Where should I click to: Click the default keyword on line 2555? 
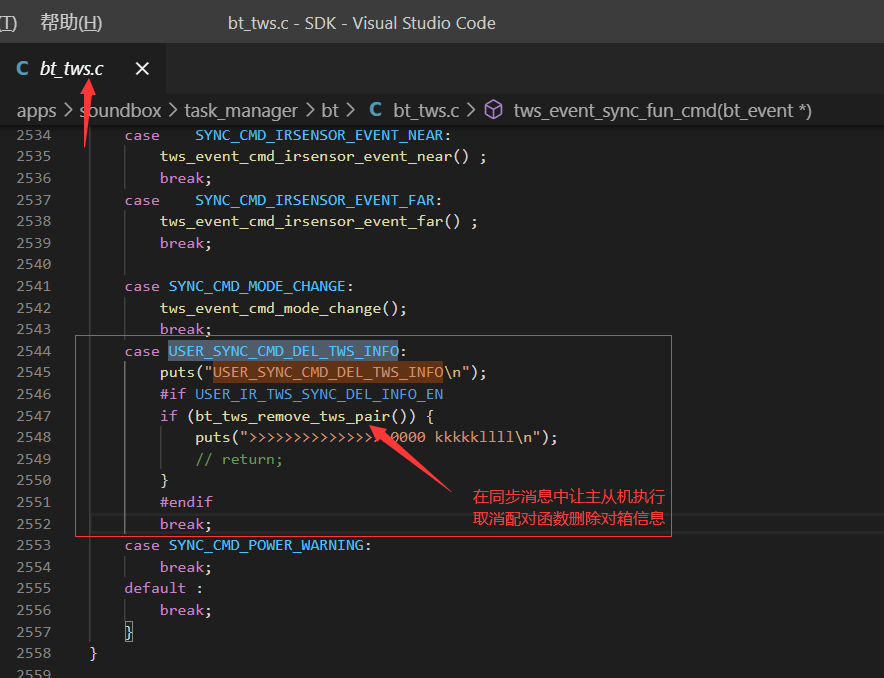click(155, 588)
